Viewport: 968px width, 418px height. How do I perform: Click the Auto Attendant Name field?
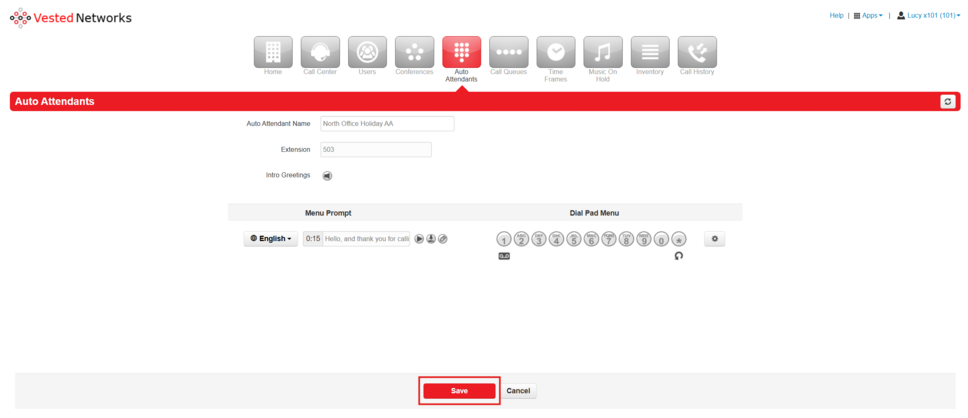pyautogui.click(x=387, y=124)
